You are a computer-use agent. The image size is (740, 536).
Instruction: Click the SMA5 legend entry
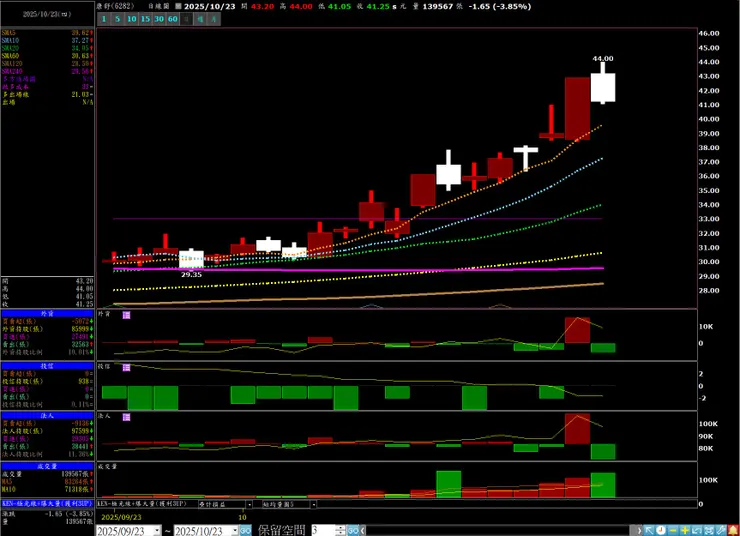pyautogui.click(x=47, y=33)
